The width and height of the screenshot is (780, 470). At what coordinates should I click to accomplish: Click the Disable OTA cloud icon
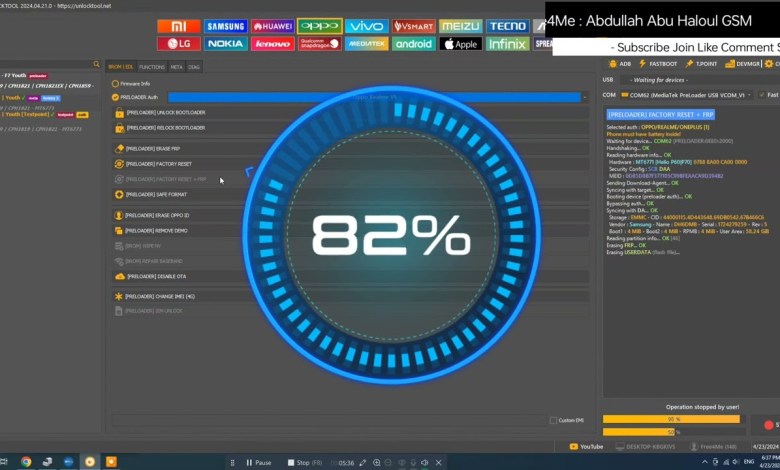(120, 276)
